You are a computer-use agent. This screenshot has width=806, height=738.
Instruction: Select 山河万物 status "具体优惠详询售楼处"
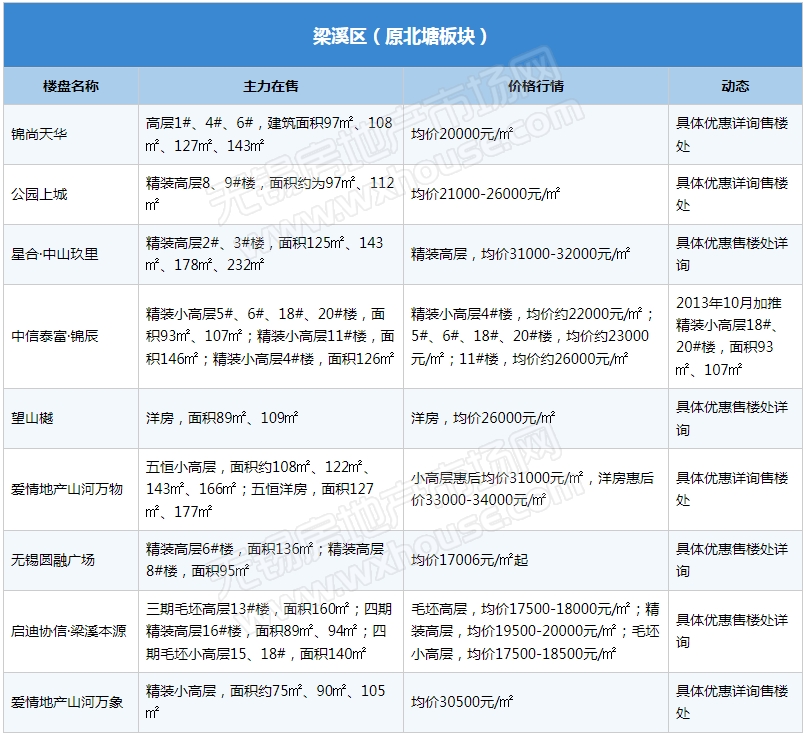(732, 489)
